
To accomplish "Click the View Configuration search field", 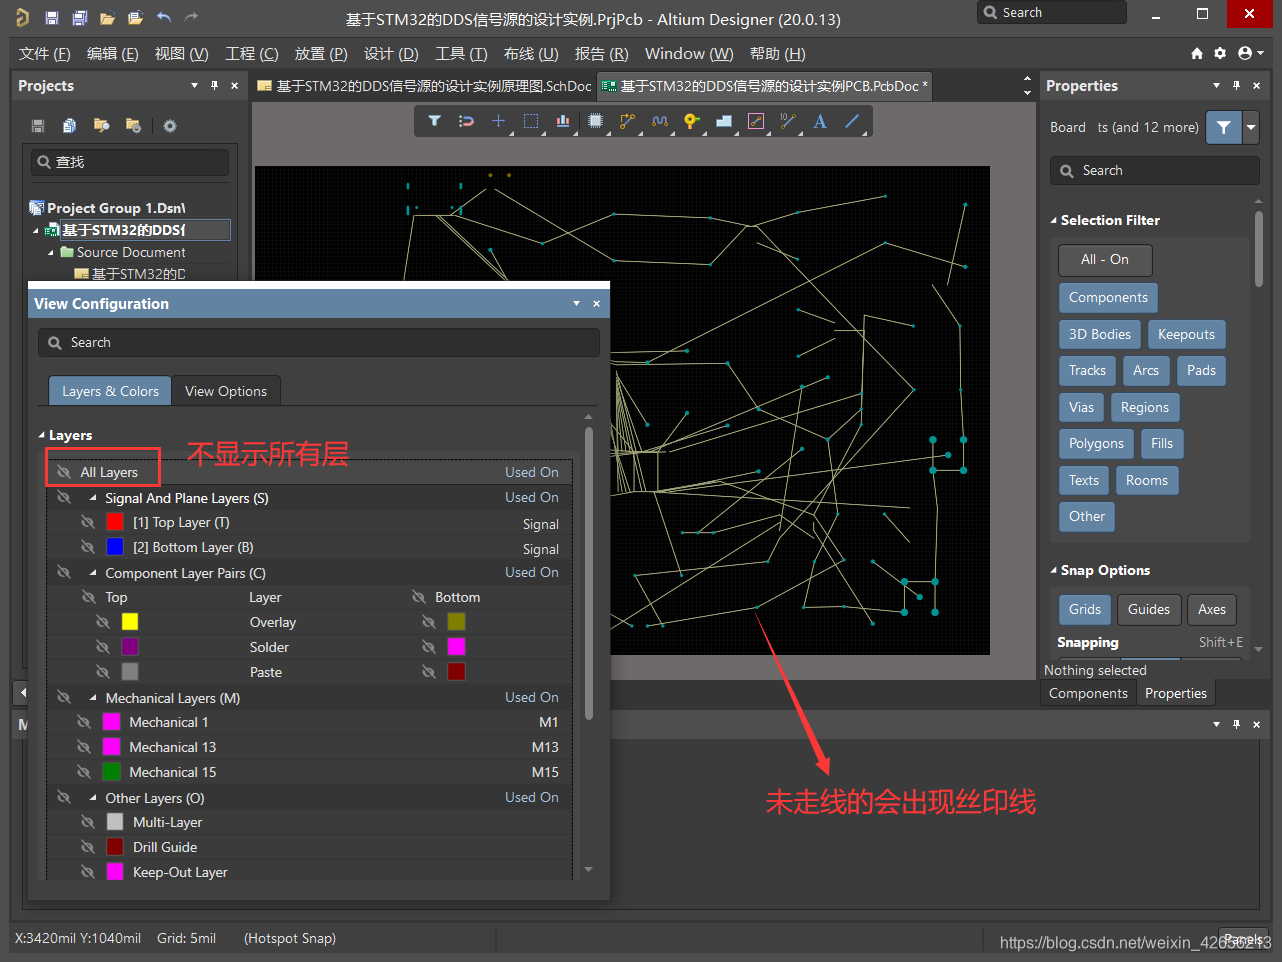I will click(319, 342).
